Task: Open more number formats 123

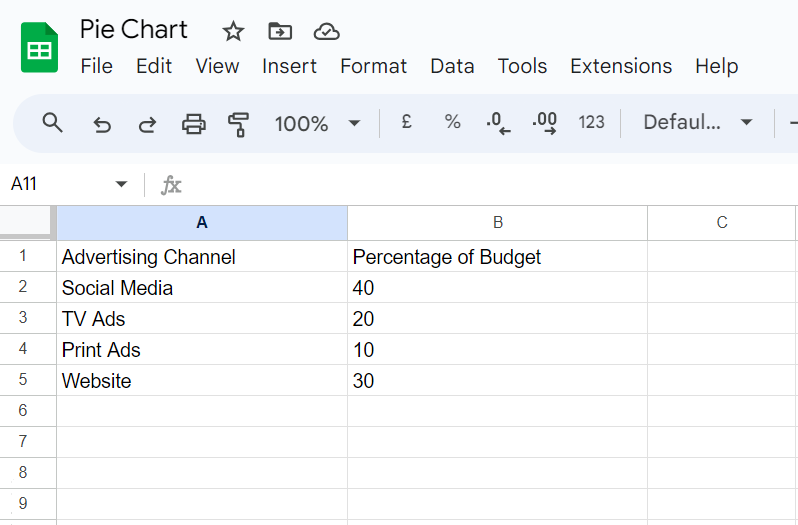Action: click(591, 122)
